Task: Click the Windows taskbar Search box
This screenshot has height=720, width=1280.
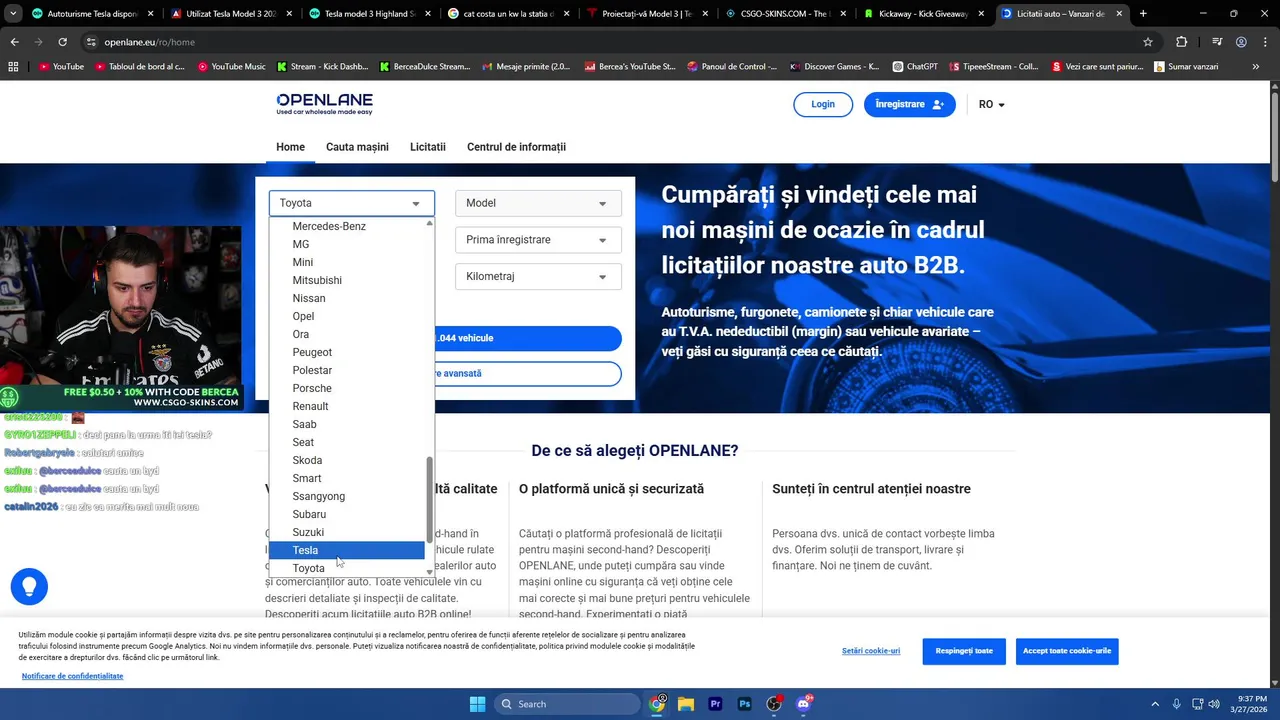Action: pos(567,704)
